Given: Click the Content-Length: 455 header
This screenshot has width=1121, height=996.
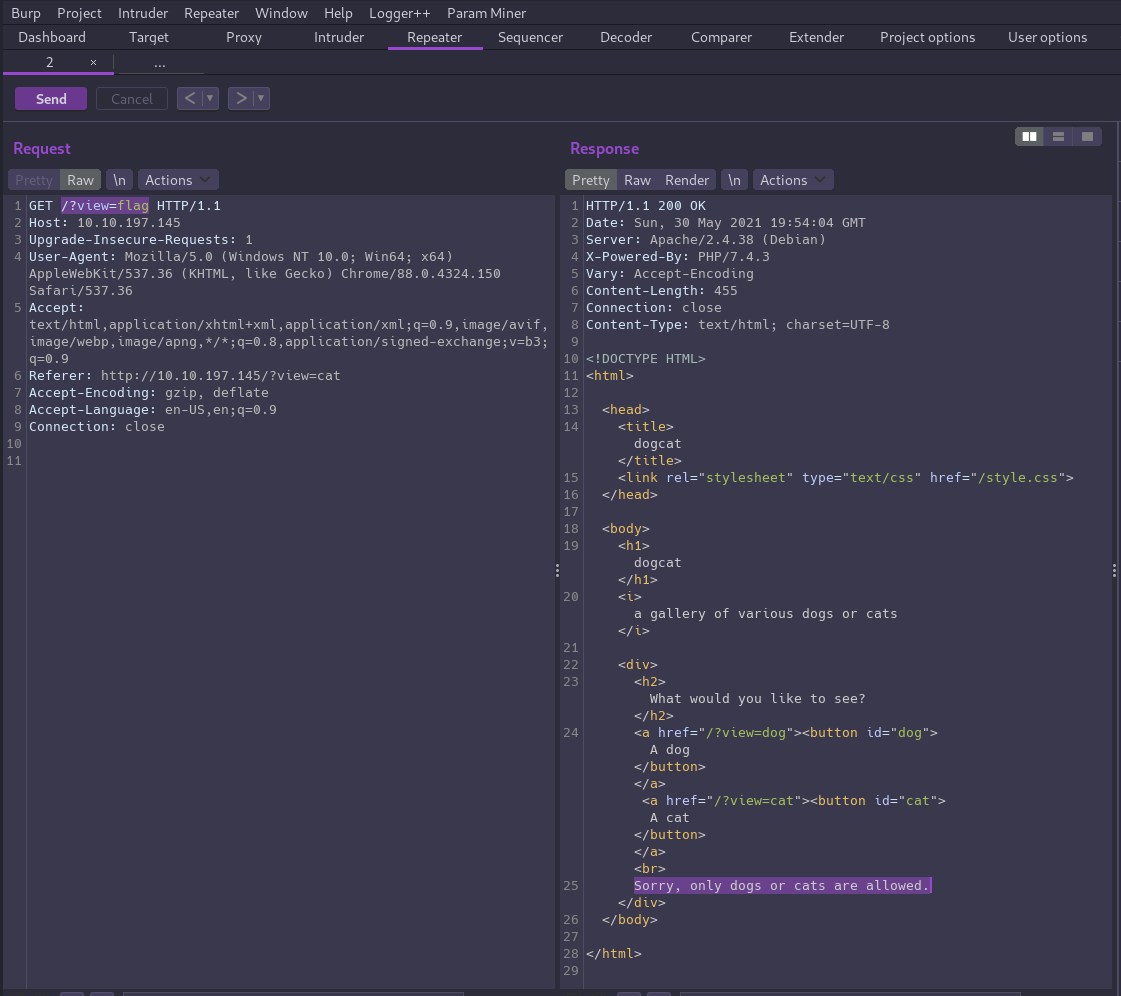Looking at the screenshot, I should click(x=661, y=291).
